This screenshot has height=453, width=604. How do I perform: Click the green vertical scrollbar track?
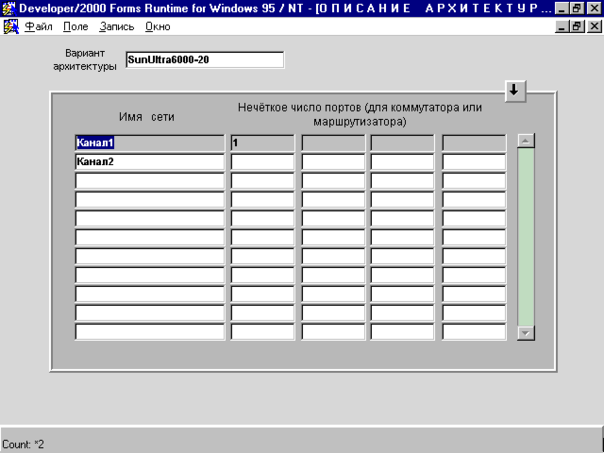(526, 237)
